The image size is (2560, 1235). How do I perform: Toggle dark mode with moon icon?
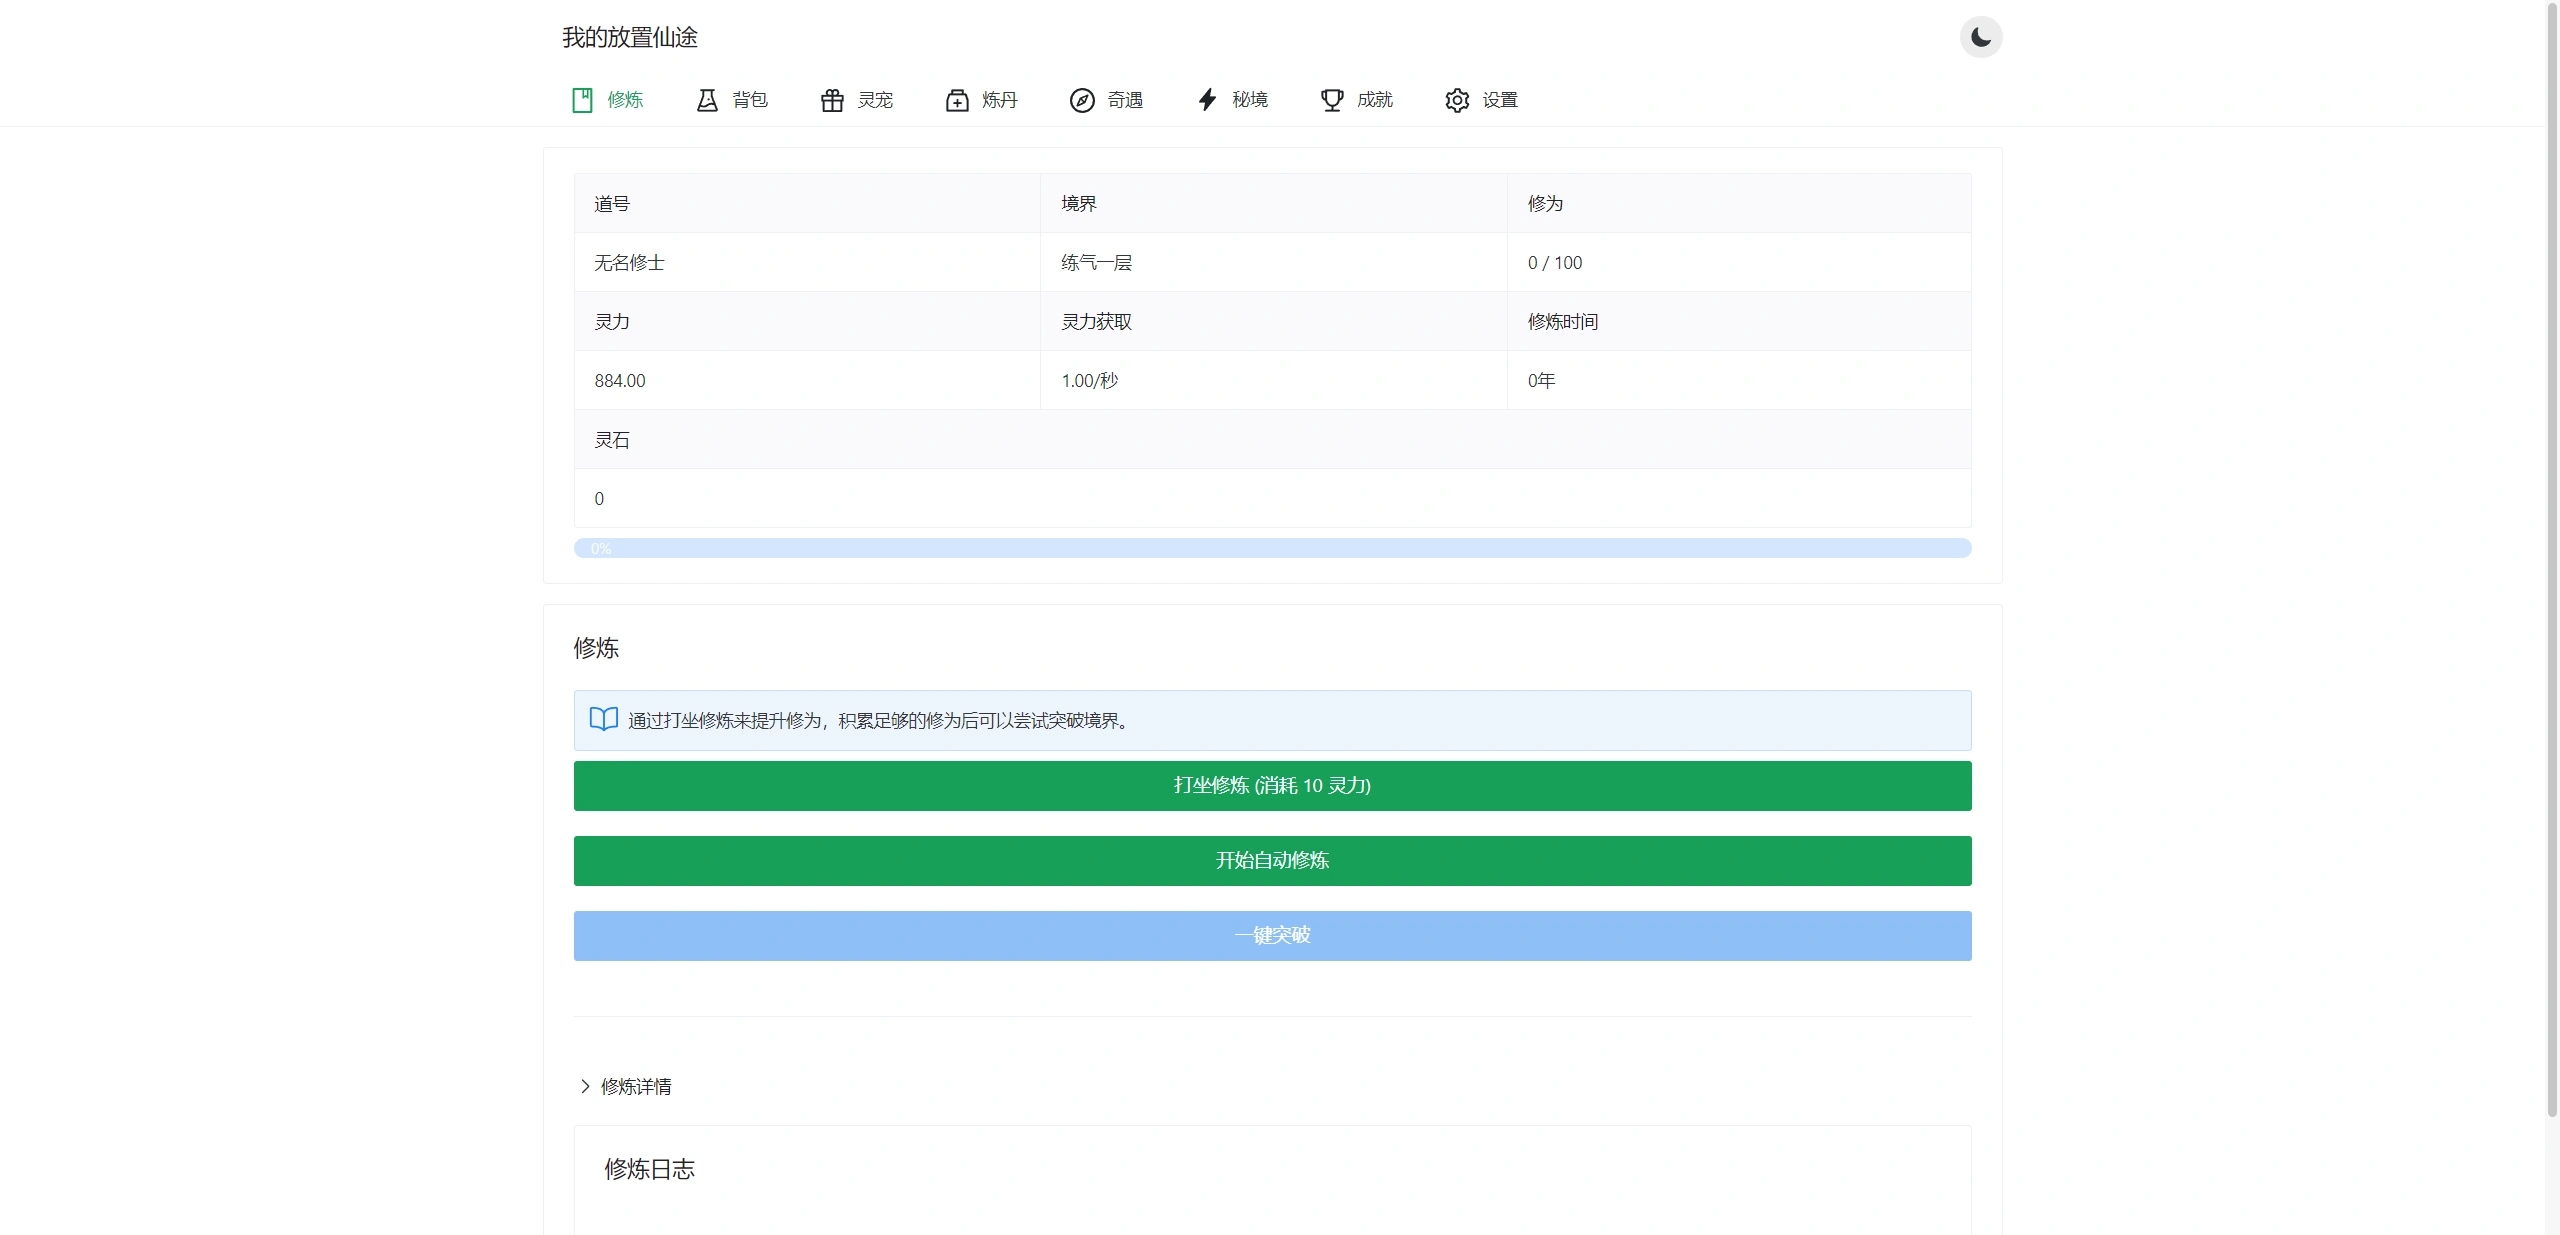[1980, 38]
